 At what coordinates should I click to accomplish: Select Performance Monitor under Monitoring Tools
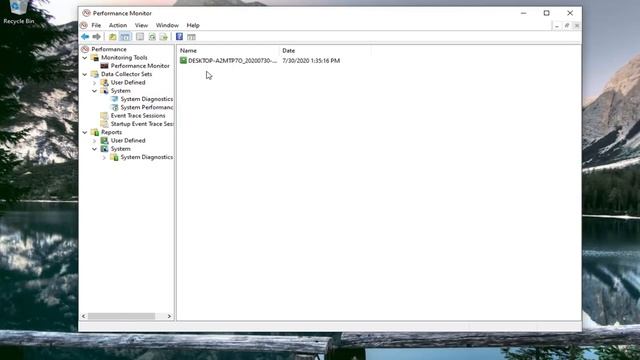click(140, 66)
